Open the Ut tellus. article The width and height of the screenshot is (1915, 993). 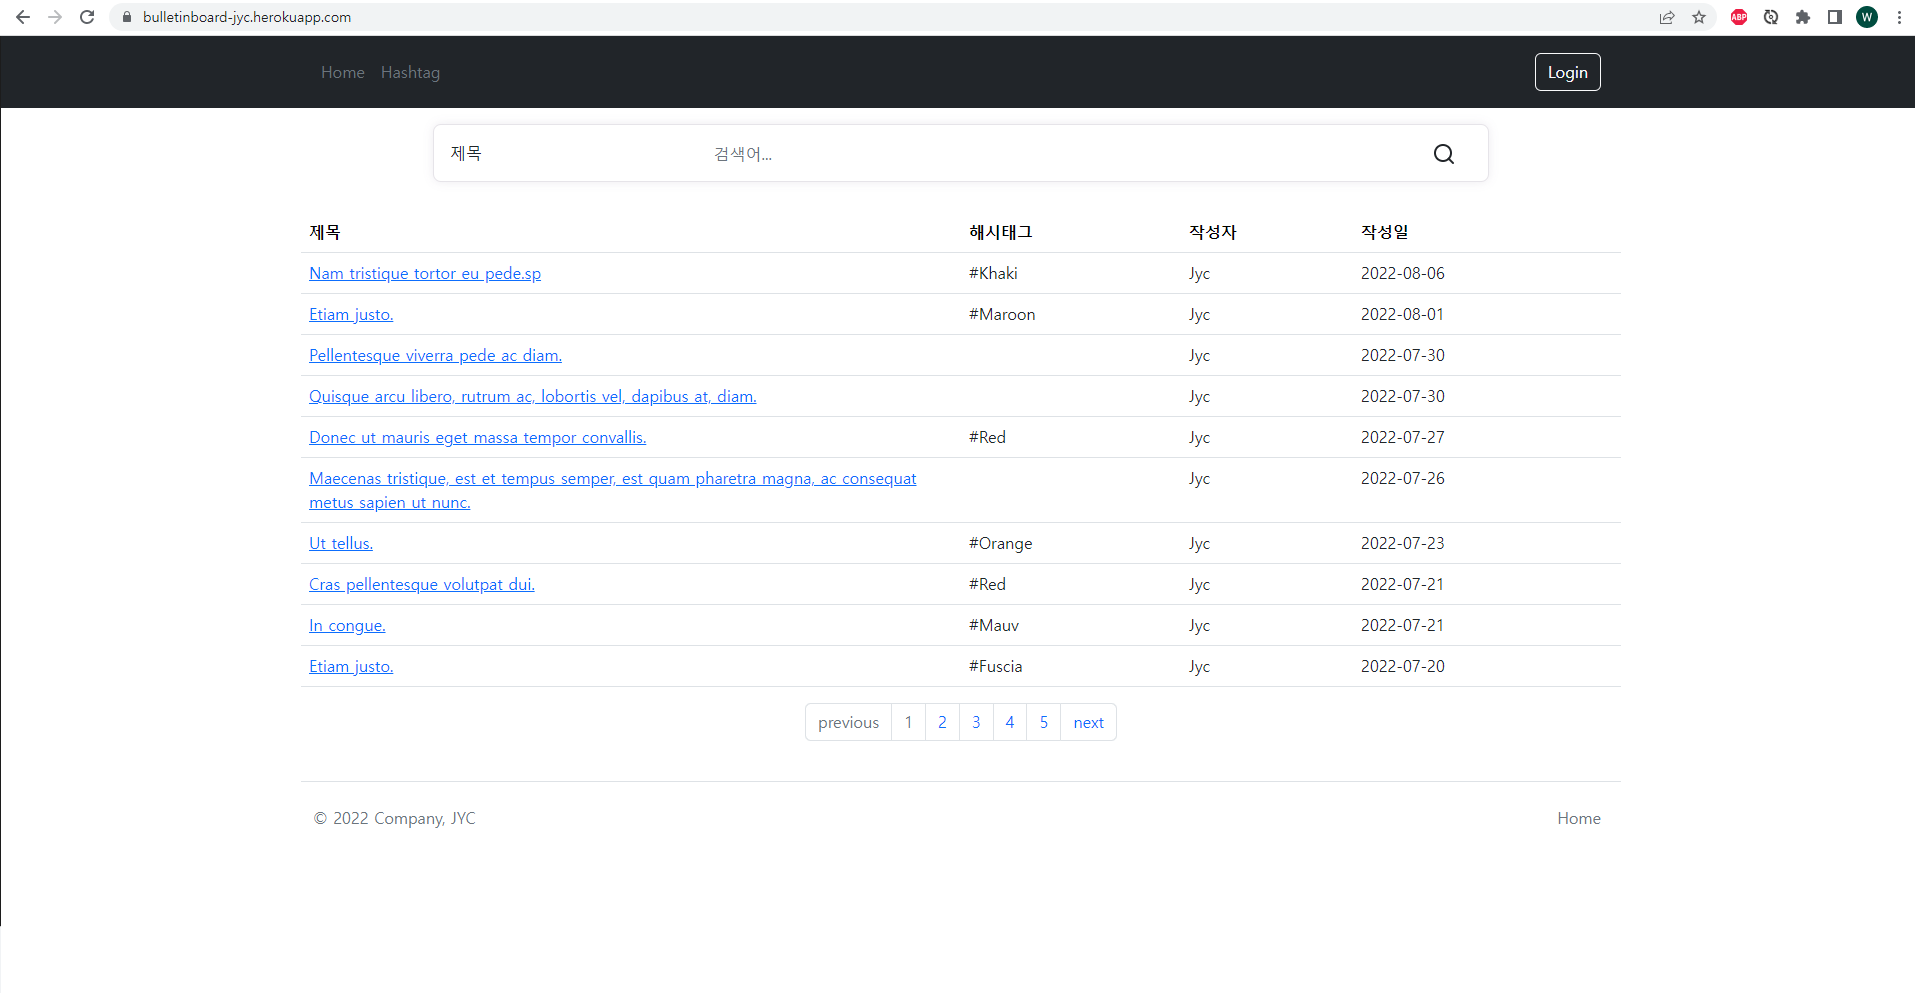341,543
